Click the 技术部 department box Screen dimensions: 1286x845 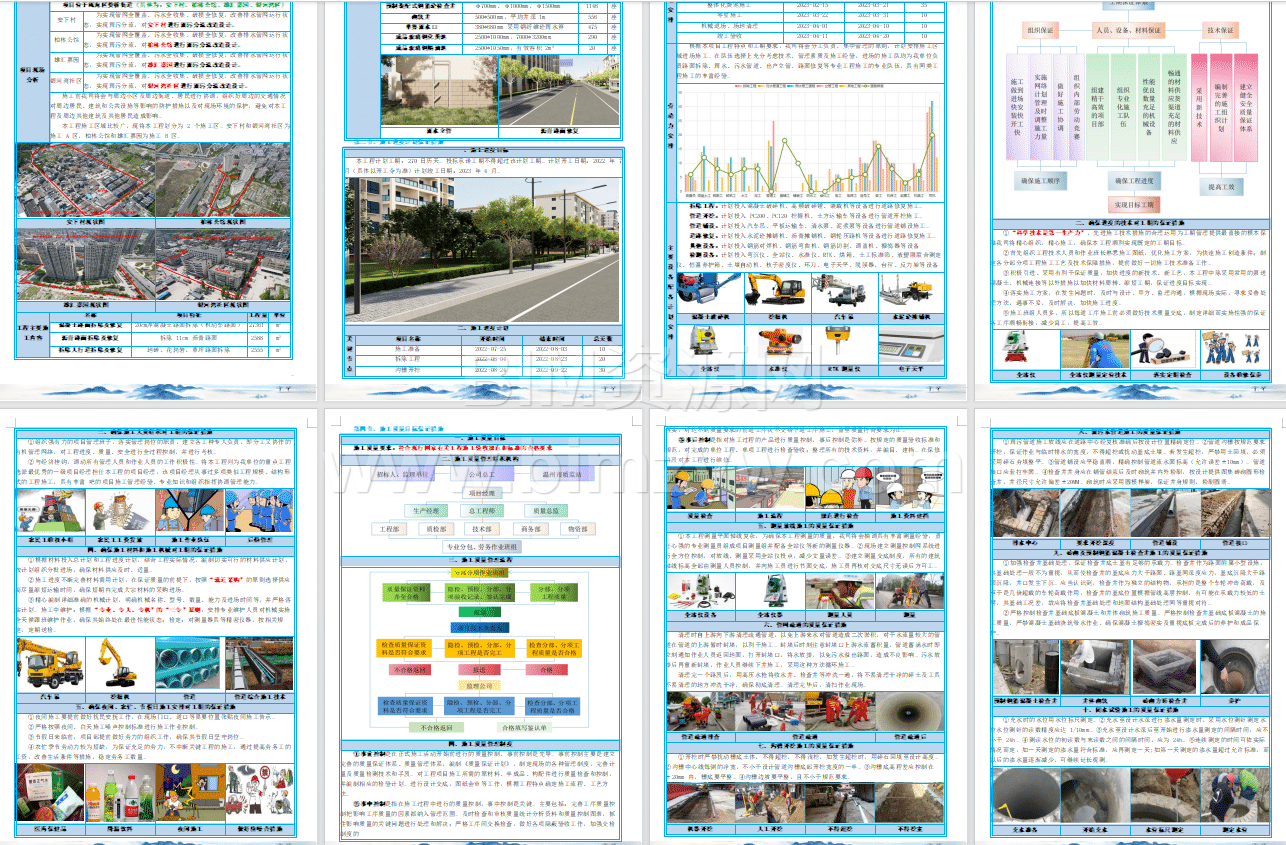[483, 528]
